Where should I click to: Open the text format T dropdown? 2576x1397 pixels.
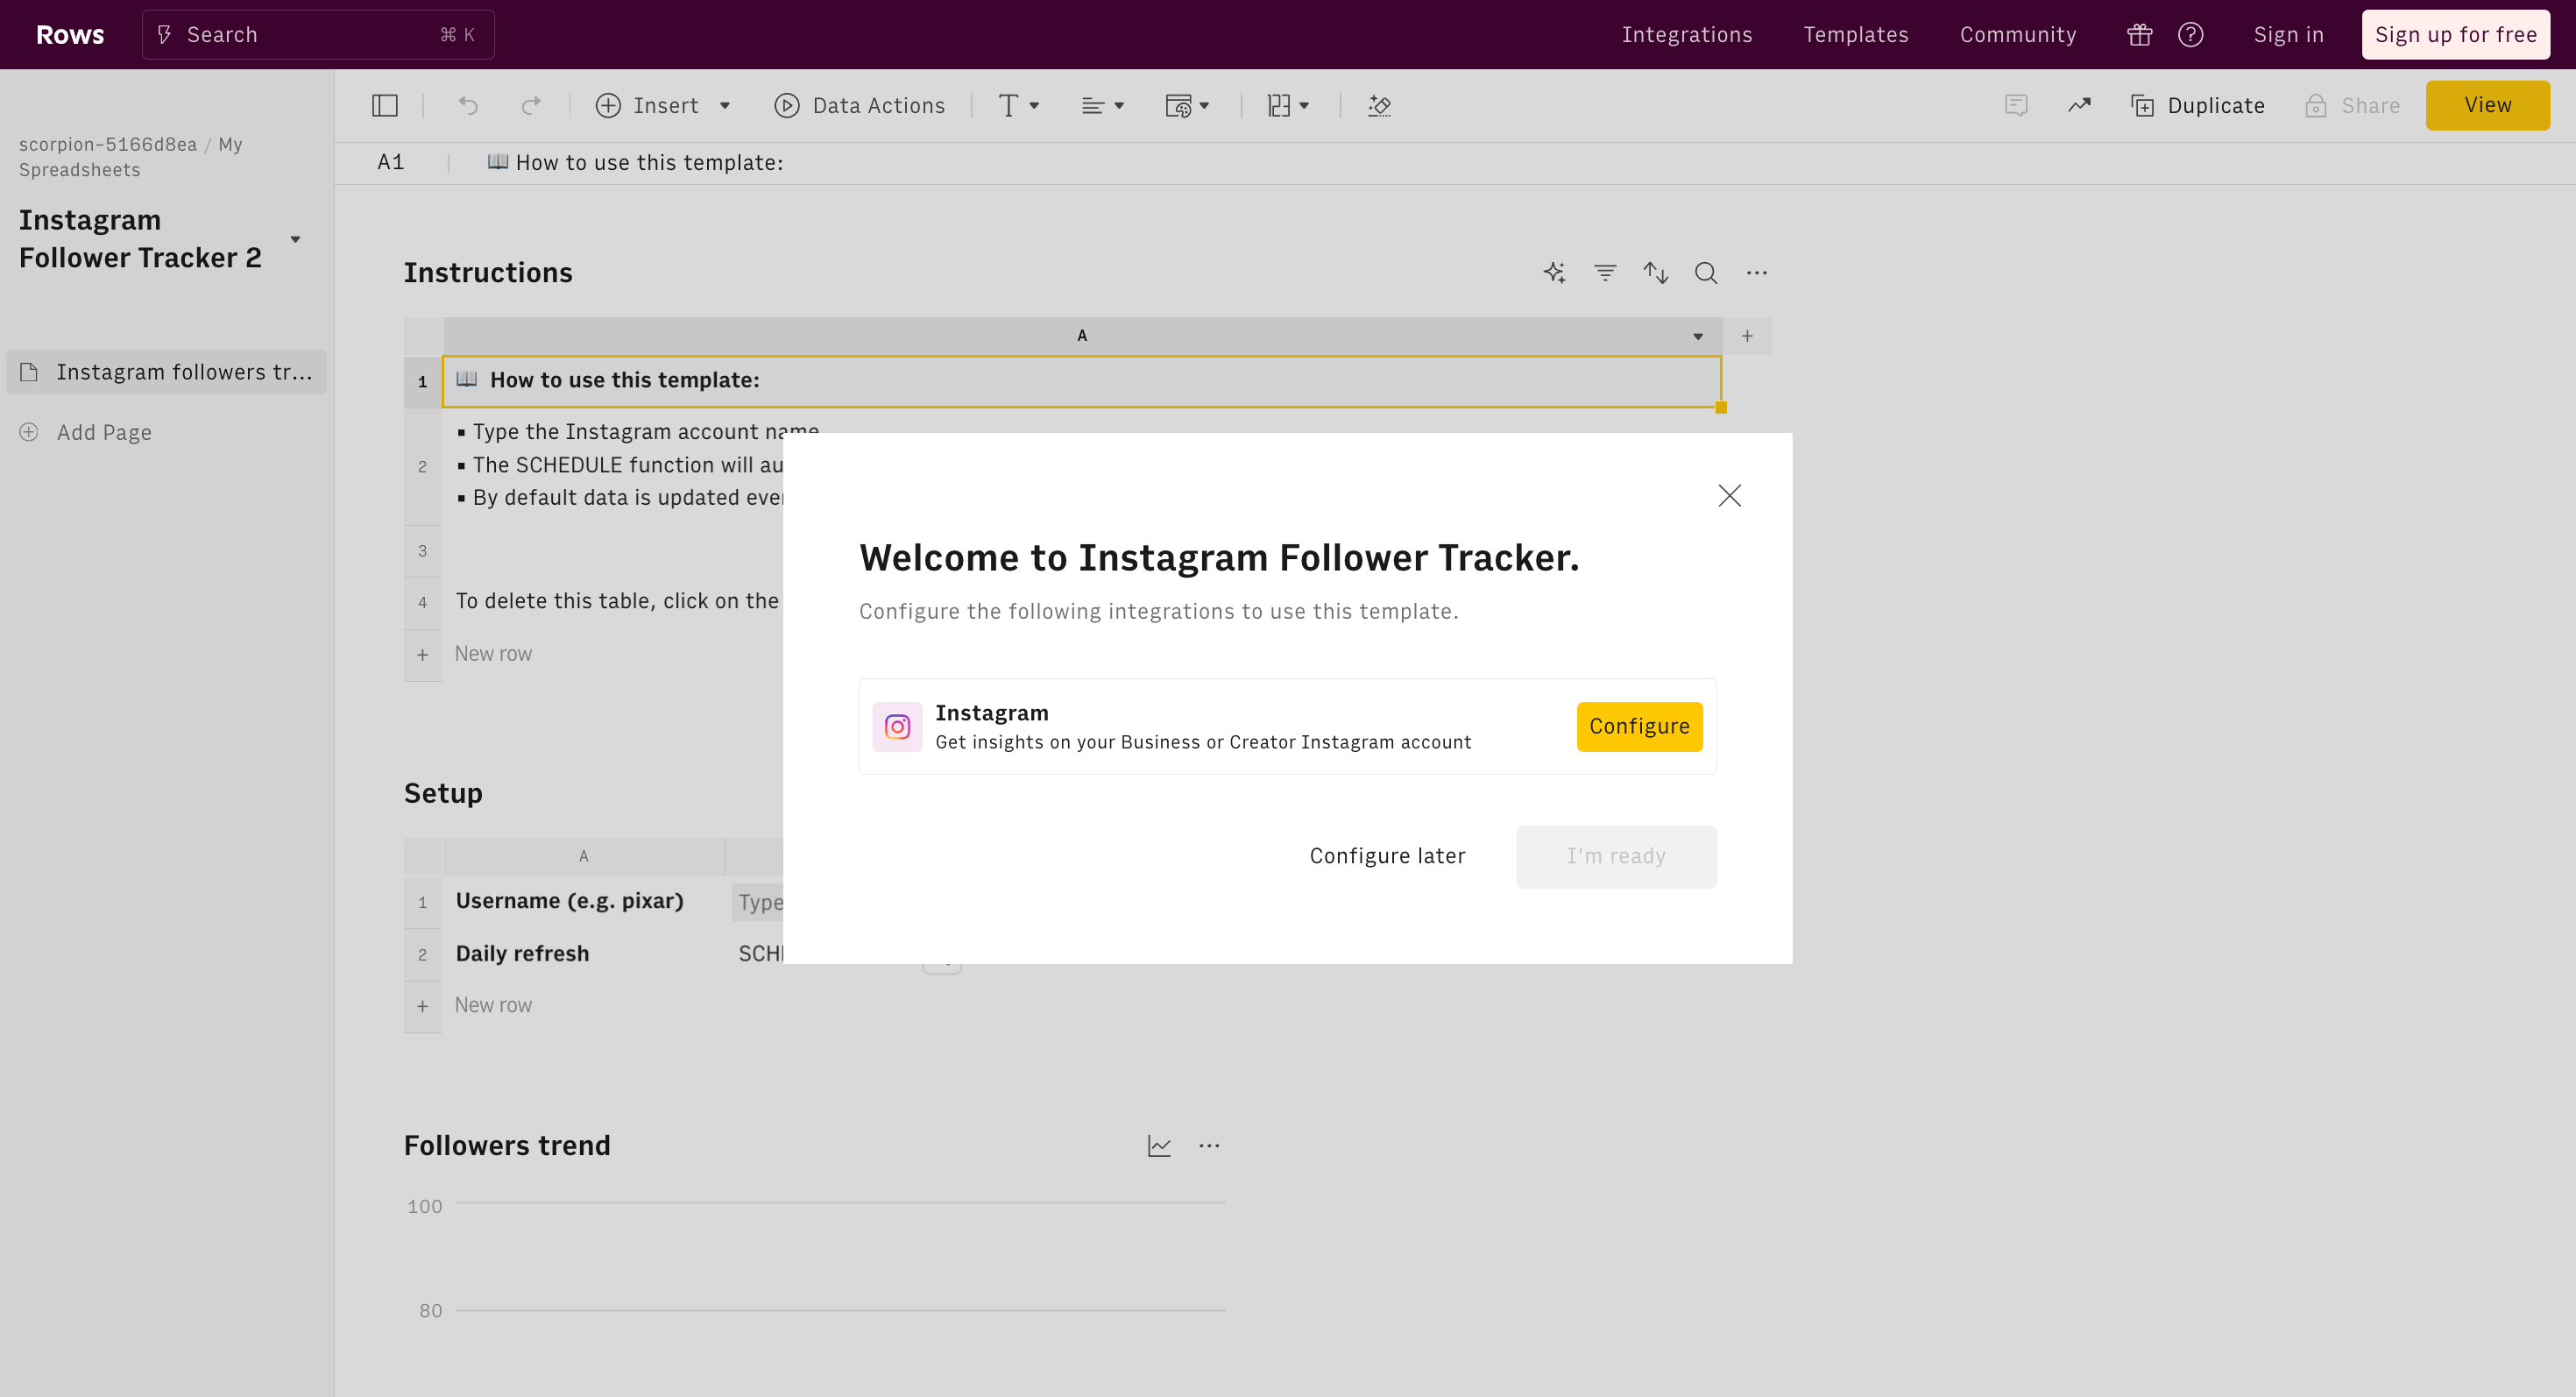(1018, 106)
